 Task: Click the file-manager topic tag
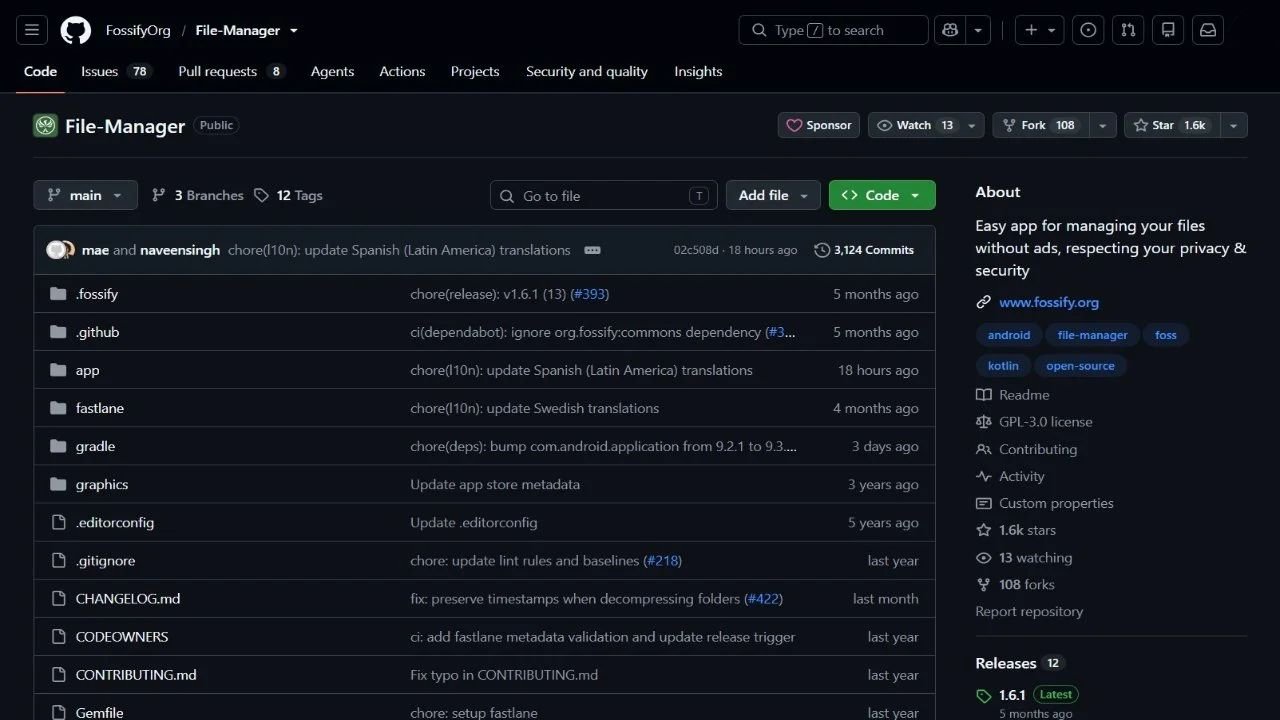tap(1092, 335)
